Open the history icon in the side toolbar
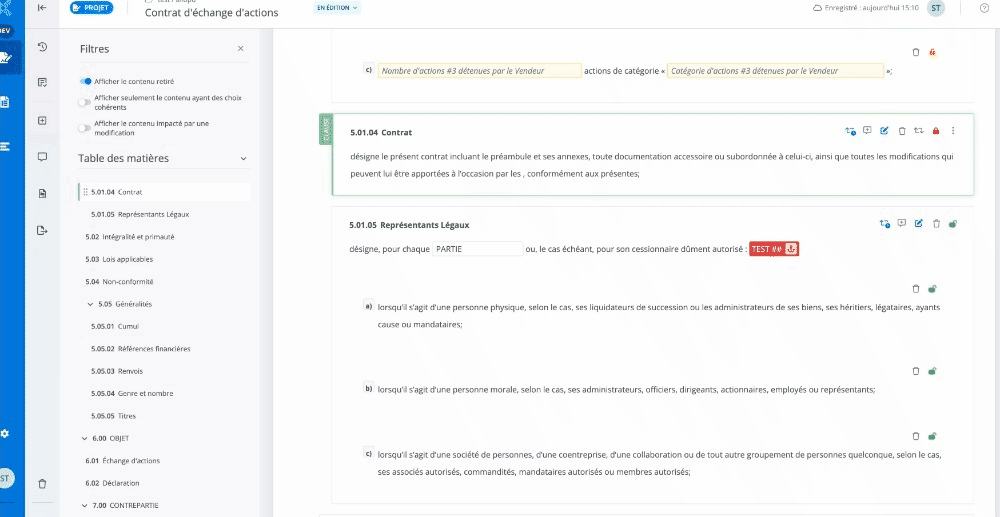Screen dimensions: 1000x517 coord(42,47)
